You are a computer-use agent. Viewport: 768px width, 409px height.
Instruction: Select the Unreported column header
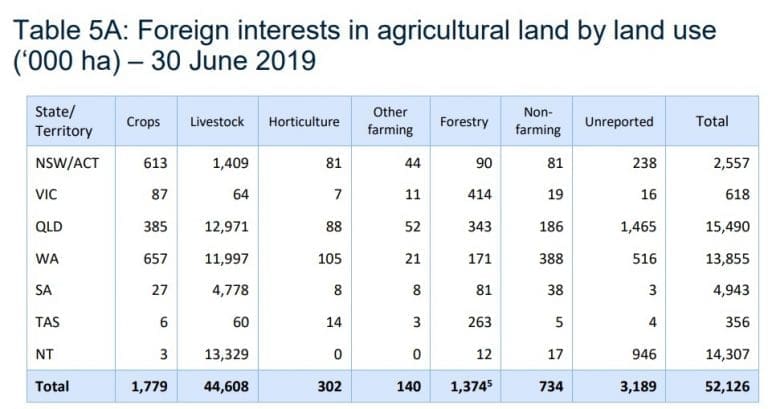coord(619,121)
